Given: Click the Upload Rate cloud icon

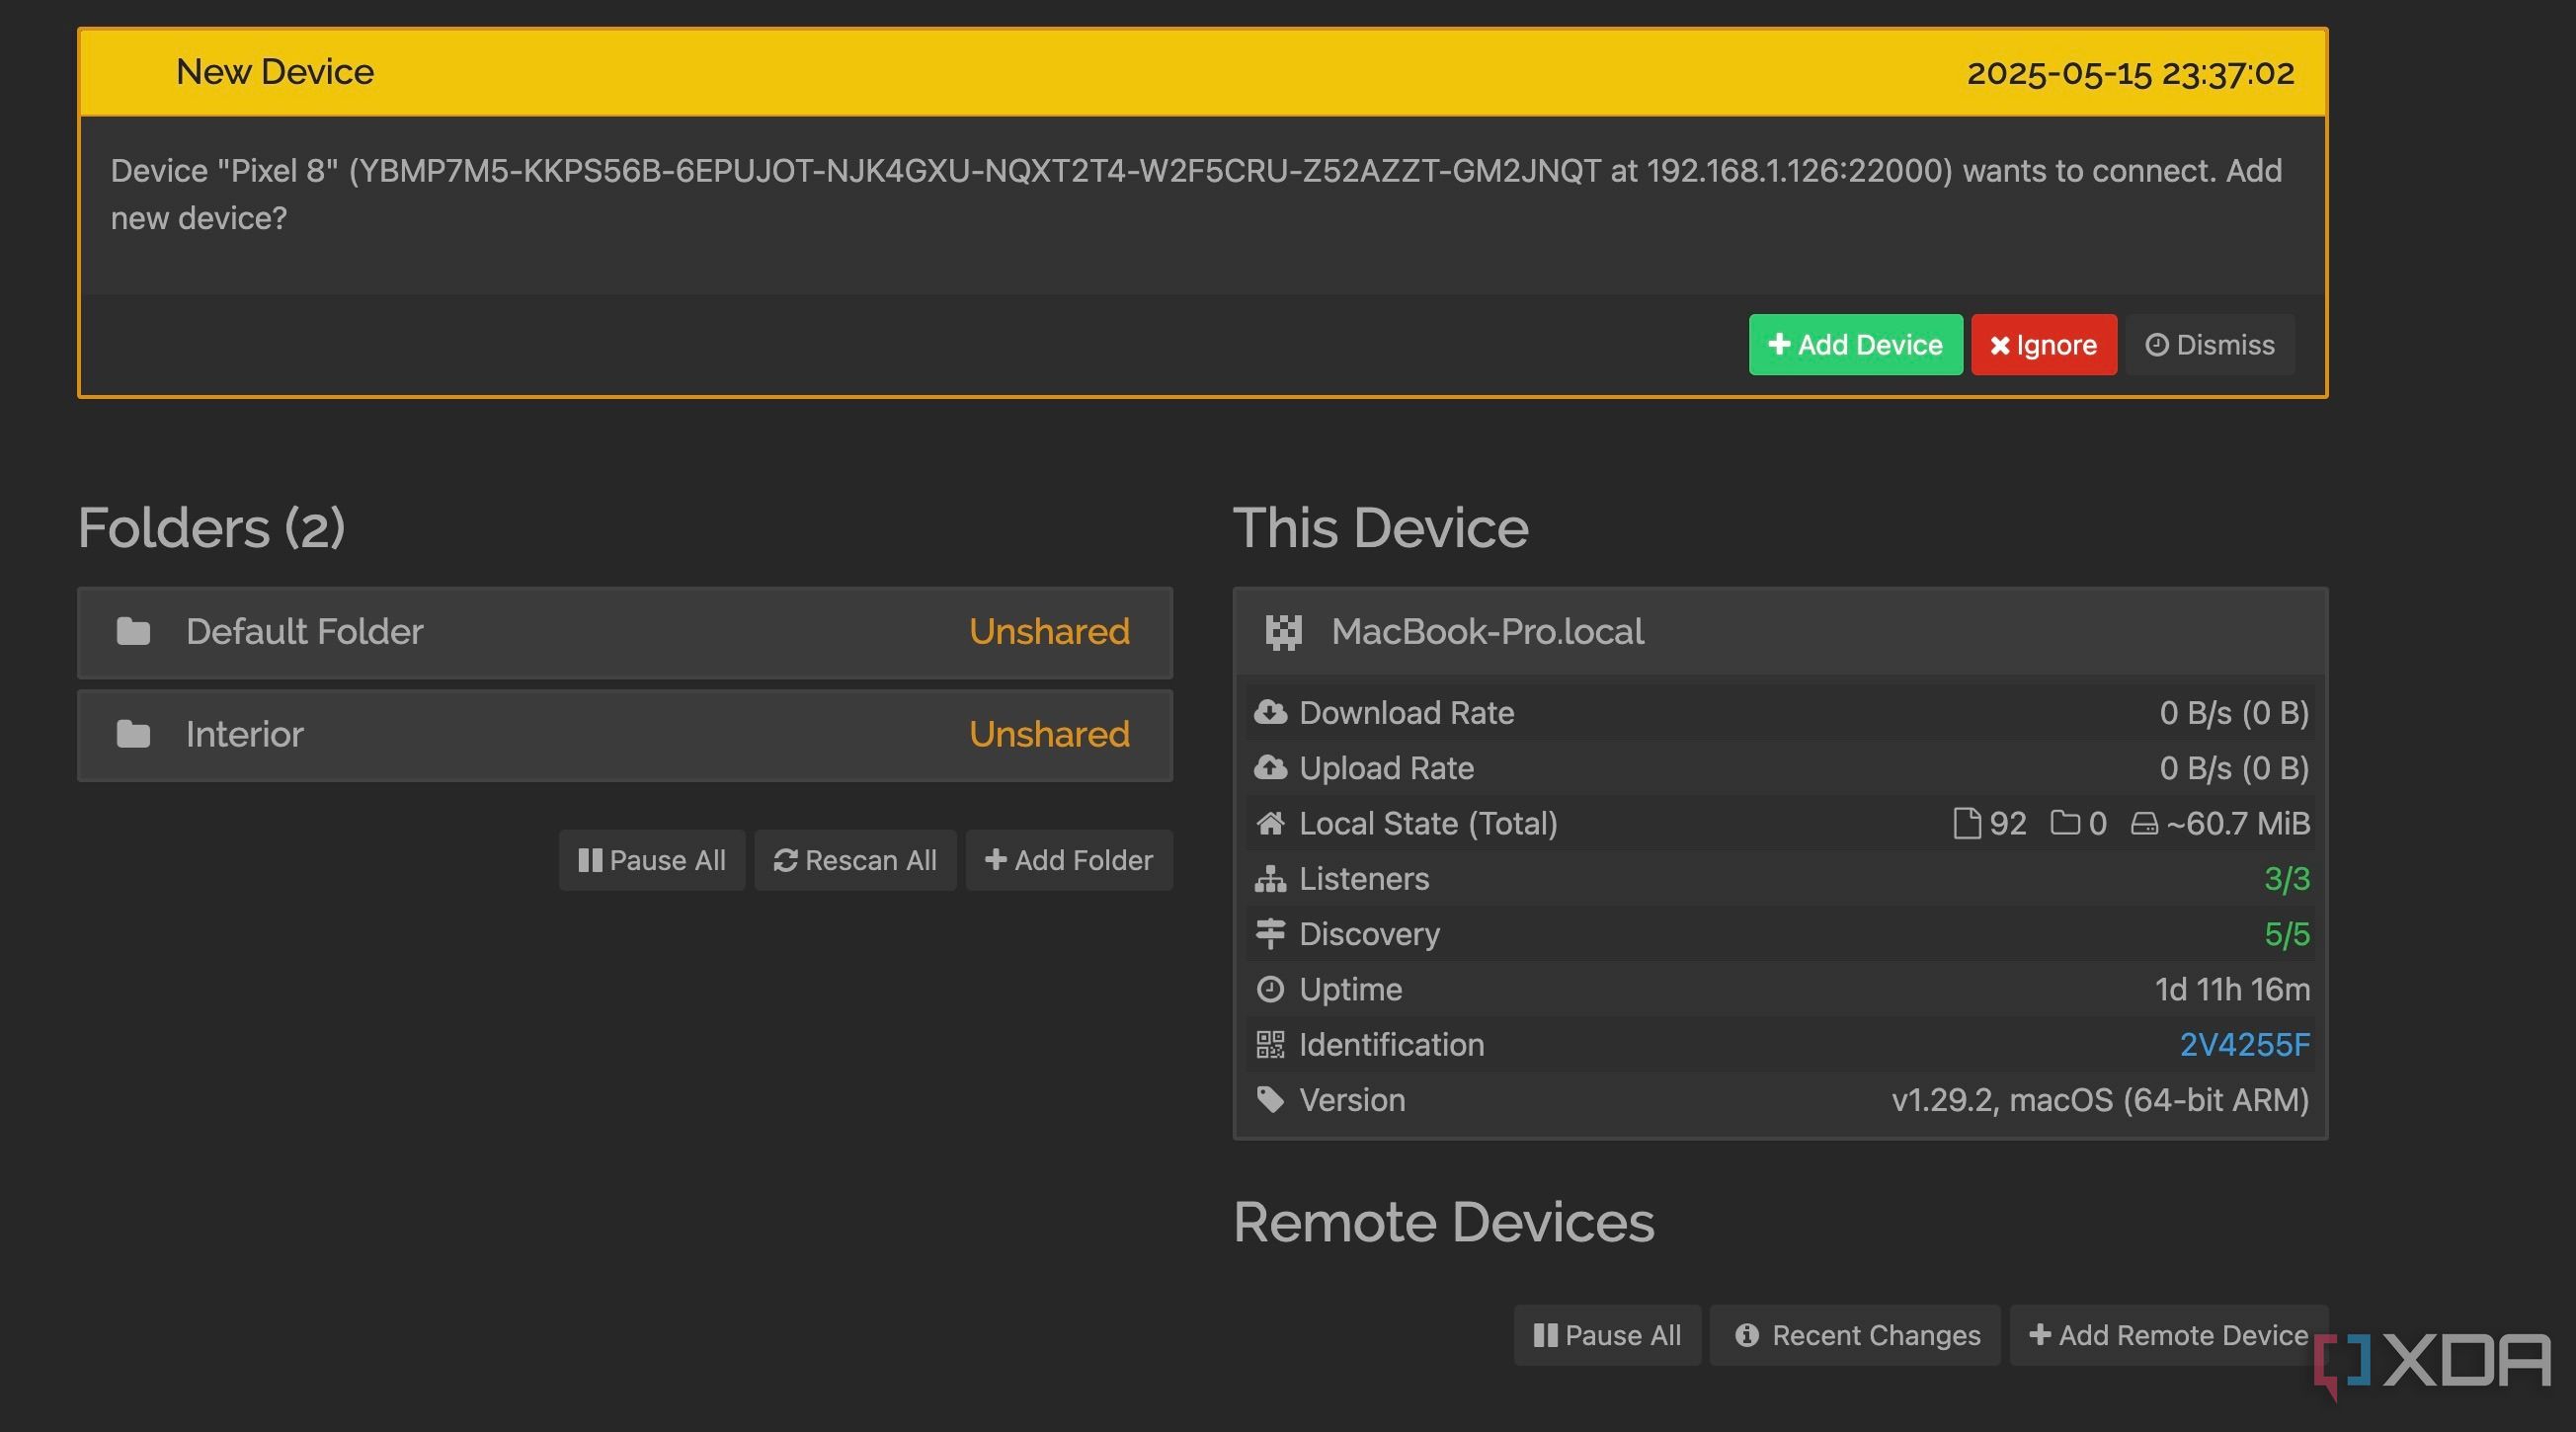Looking at the screenshot, I should pyautogui.click(x=1270, y=767).
